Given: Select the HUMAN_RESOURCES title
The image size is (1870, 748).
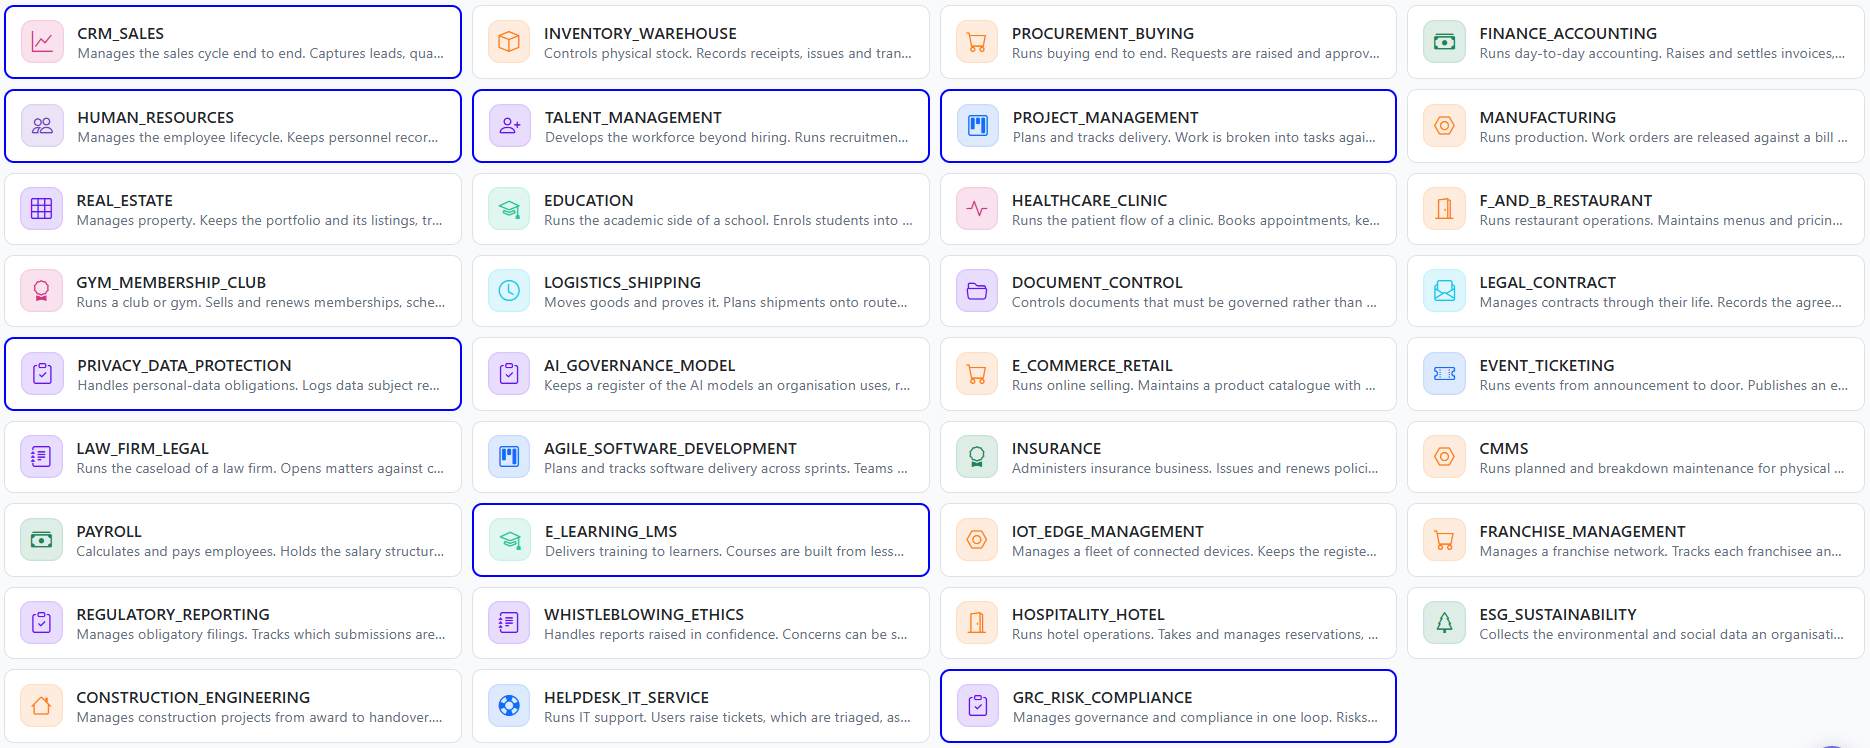Looking at the screenshot, I should 156,117.
